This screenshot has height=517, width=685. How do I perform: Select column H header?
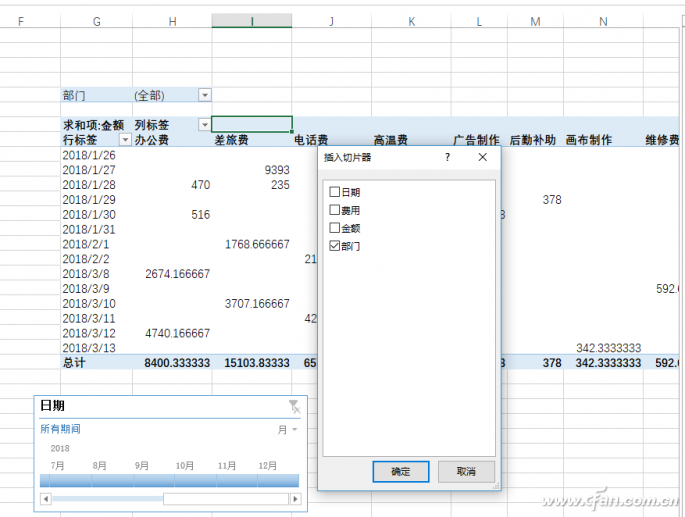click(x=173, y=21)
